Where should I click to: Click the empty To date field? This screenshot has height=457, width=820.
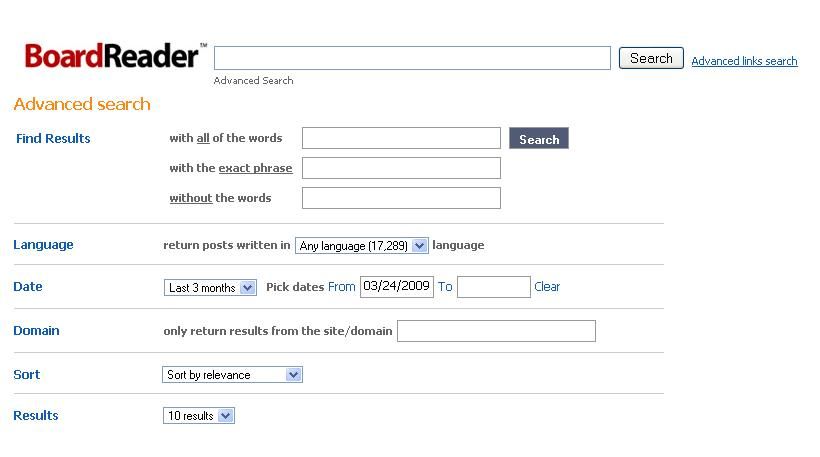pyautogui.click(x=494, y=287)
